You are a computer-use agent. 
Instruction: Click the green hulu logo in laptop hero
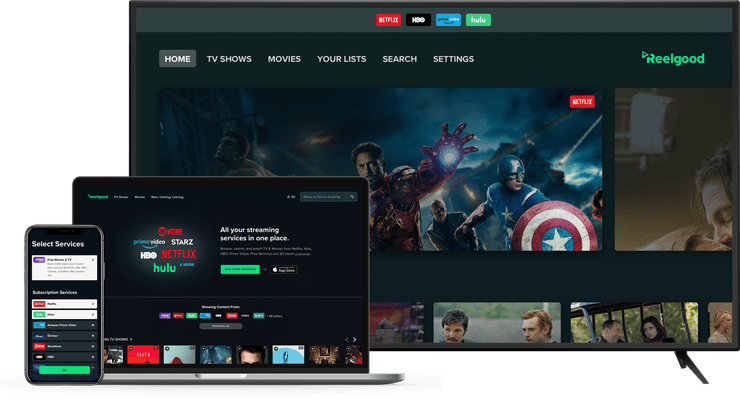click(164, 268)
